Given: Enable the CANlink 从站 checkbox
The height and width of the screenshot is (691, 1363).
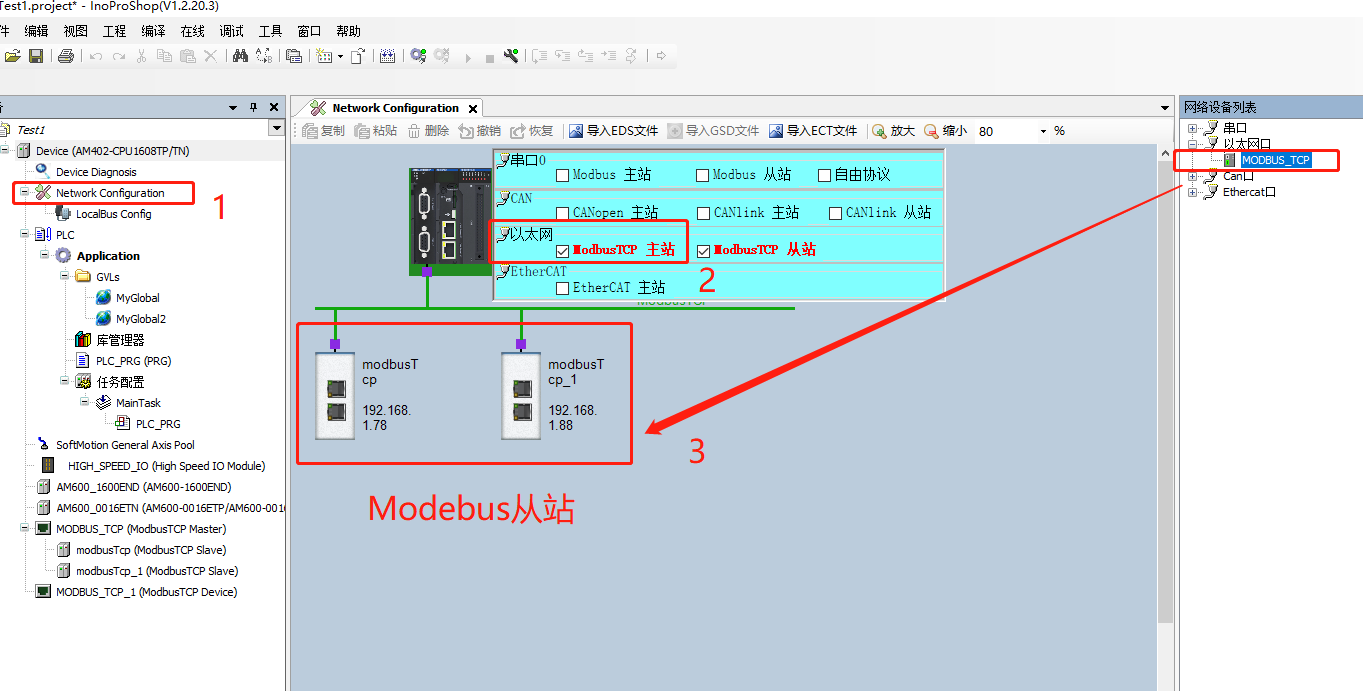Looking at the screenshot, I should click(836, 213).
